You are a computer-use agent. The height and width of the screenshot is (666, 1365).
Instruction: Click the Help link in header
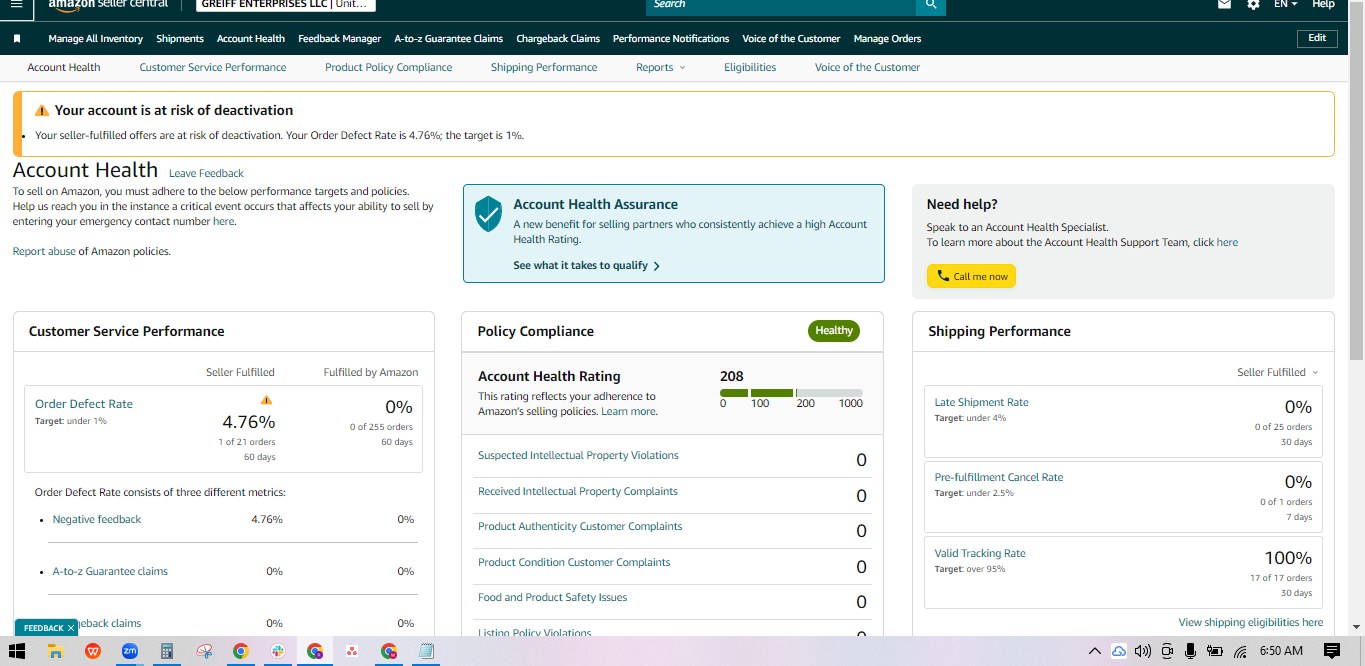click(1323, 5)
